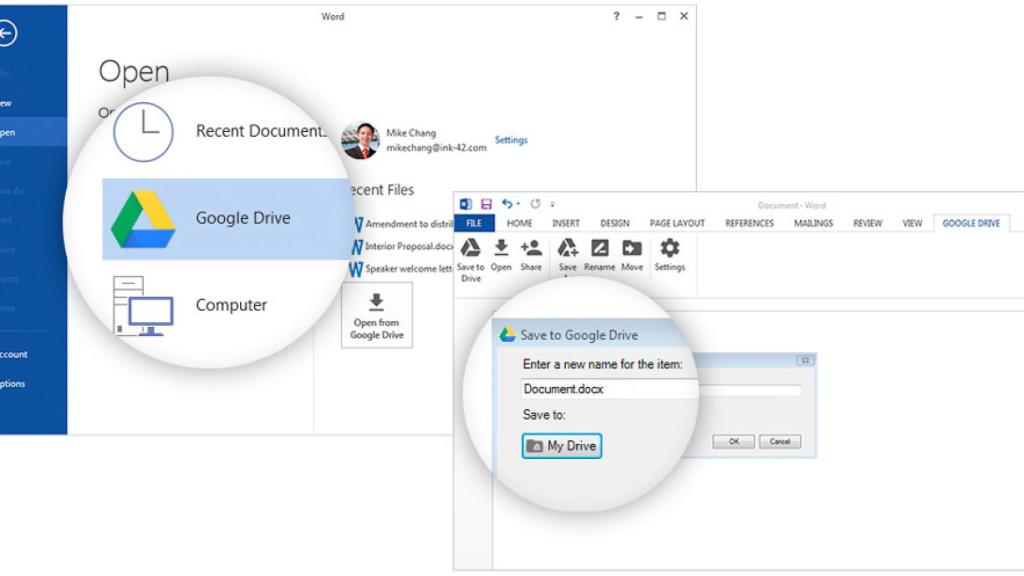Click the back arrow in Word backstage
The width and height of the screenshot is (1024, 576).
[8, 34]
